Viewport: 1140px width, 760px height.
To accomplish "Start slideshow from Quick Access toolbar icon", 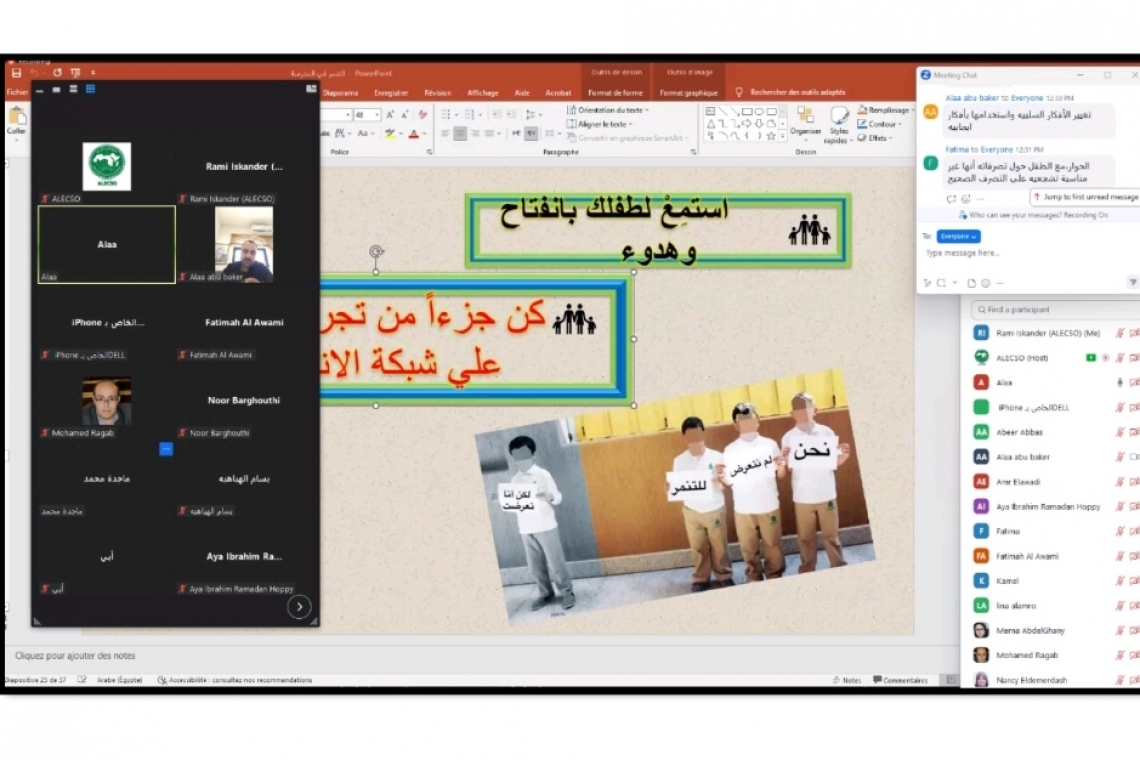I will pos(76,73).
